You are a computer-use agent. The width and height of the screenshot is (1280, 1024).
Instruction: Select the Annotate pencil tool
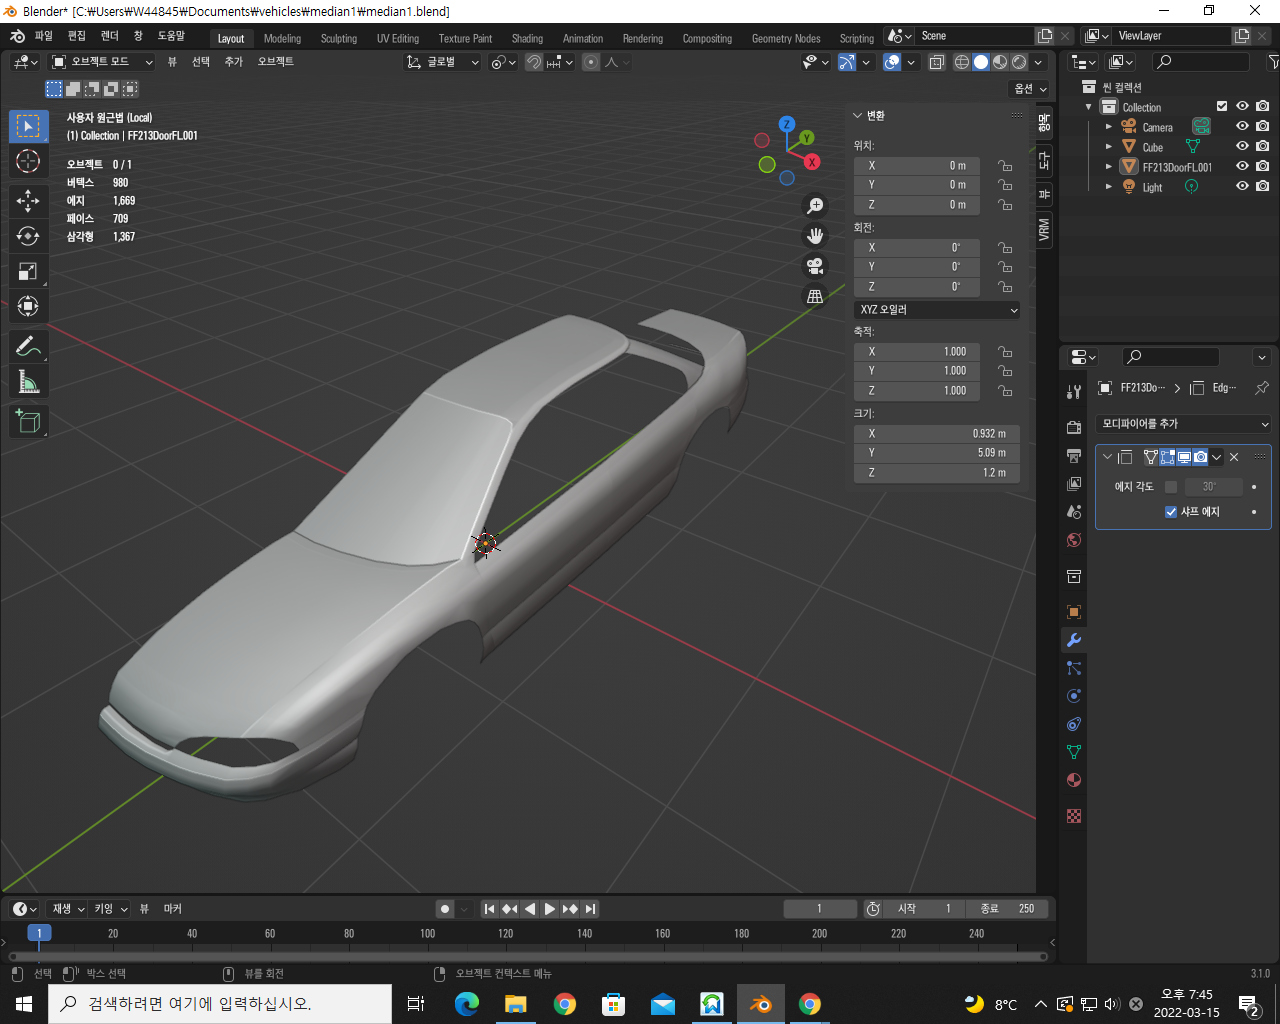(28, 347)
